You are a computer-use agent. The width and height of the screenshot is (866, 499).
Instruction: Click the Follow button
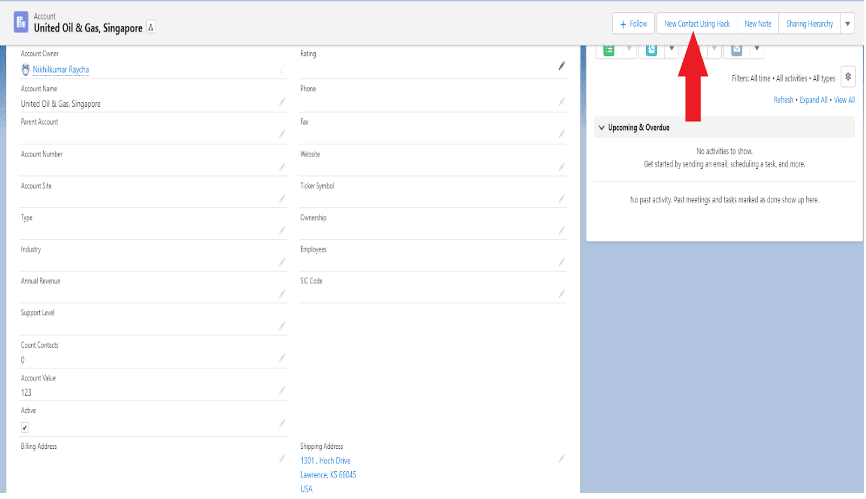633,24
